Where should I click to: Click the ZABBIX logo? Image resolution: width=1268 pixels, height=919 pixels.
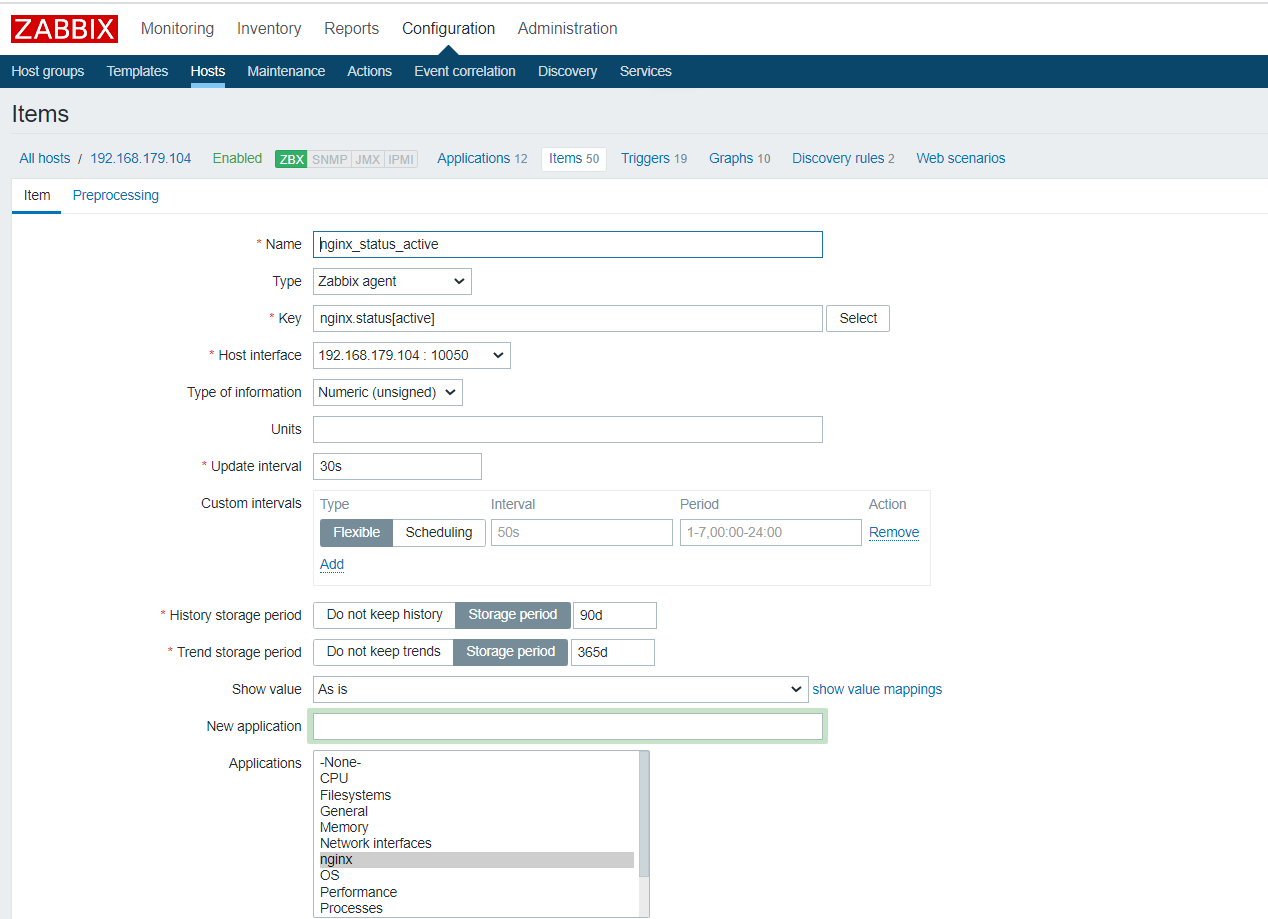point(65,29)
